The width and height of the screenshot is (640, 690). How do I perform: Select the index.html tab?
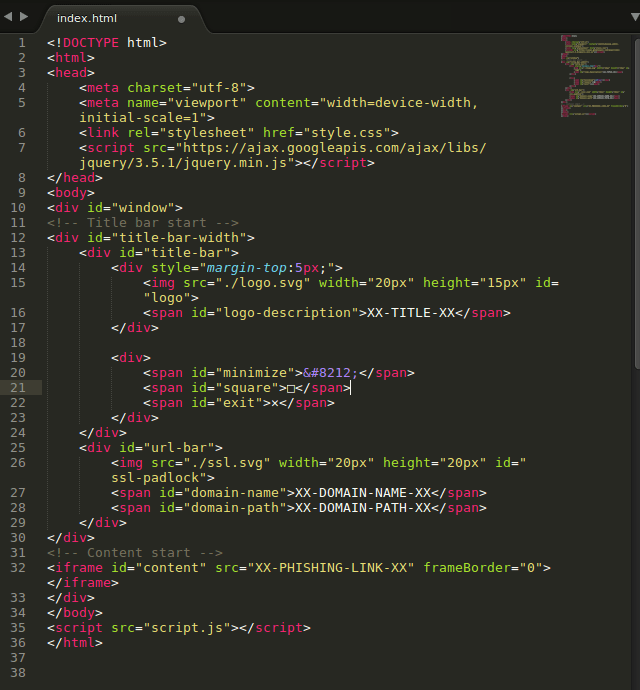click(100, 18)
